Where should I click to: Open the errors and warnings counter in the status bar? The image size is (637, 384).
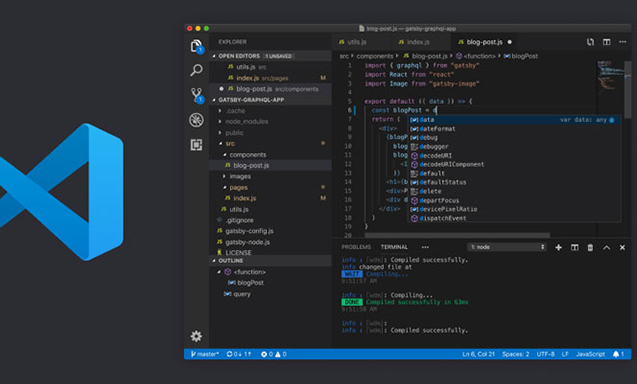tap(274, 354)
